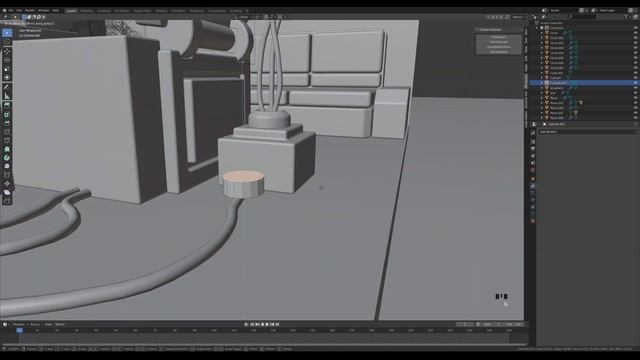Select the Measure tool
The image size is (640, 360).
(x=7, y=96)
